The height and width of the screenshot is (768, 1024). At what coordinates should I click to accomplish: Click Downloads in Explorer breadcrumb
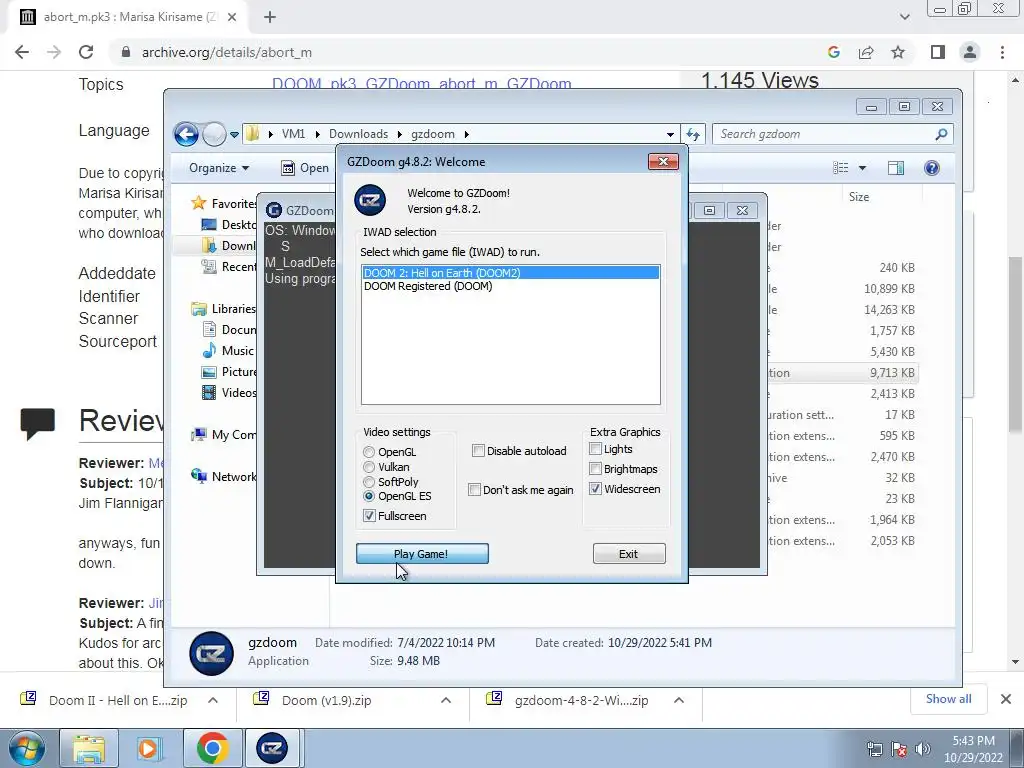pos(359,134)
